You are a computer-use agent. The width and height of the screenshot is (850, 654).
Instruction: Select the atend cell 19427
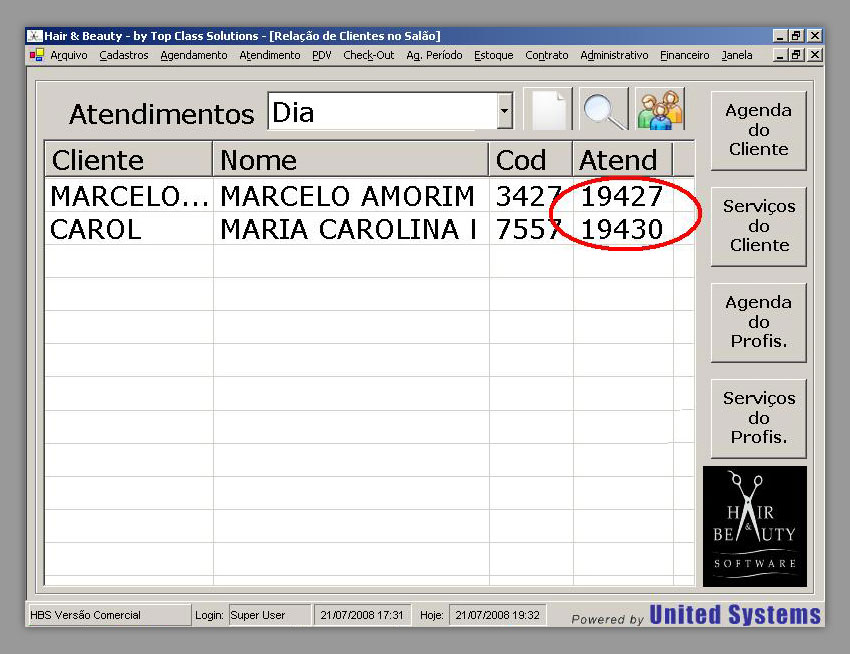[623, 196]
